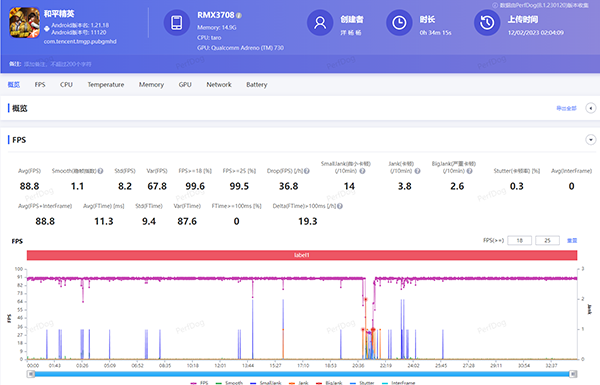Click the red label1 bar
The height and width of the screenshot is (385, 600).
pos(302,255)
